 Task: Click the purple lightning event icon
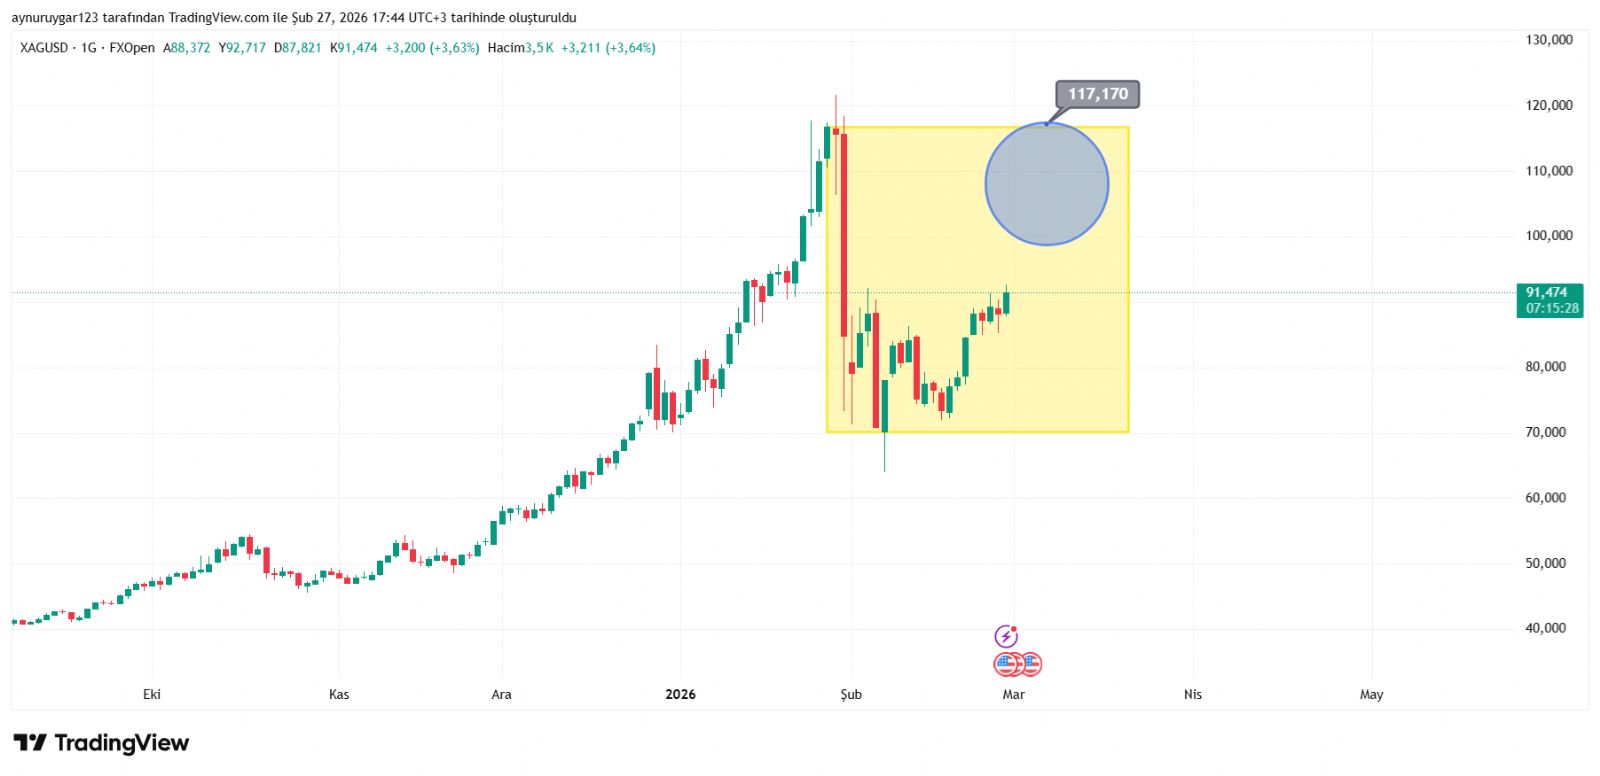point(1006,636)
